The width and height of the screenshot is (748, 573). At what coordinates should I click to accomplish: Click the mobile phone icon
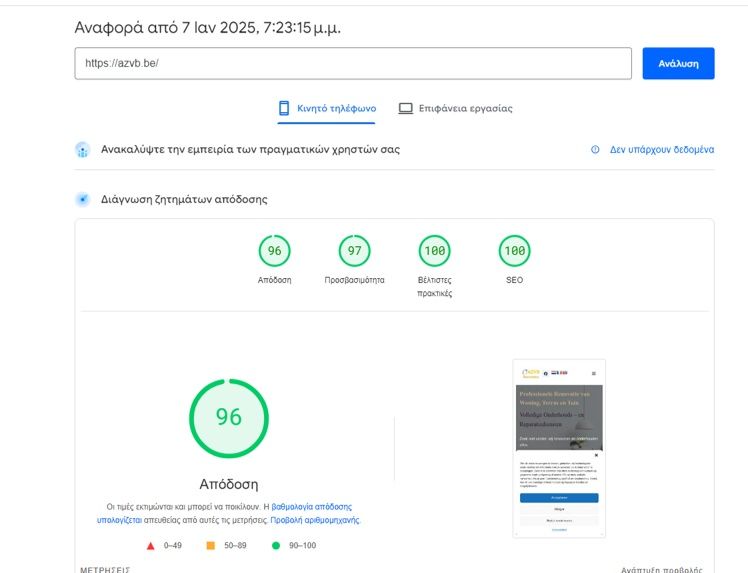[x=284, y=108]
